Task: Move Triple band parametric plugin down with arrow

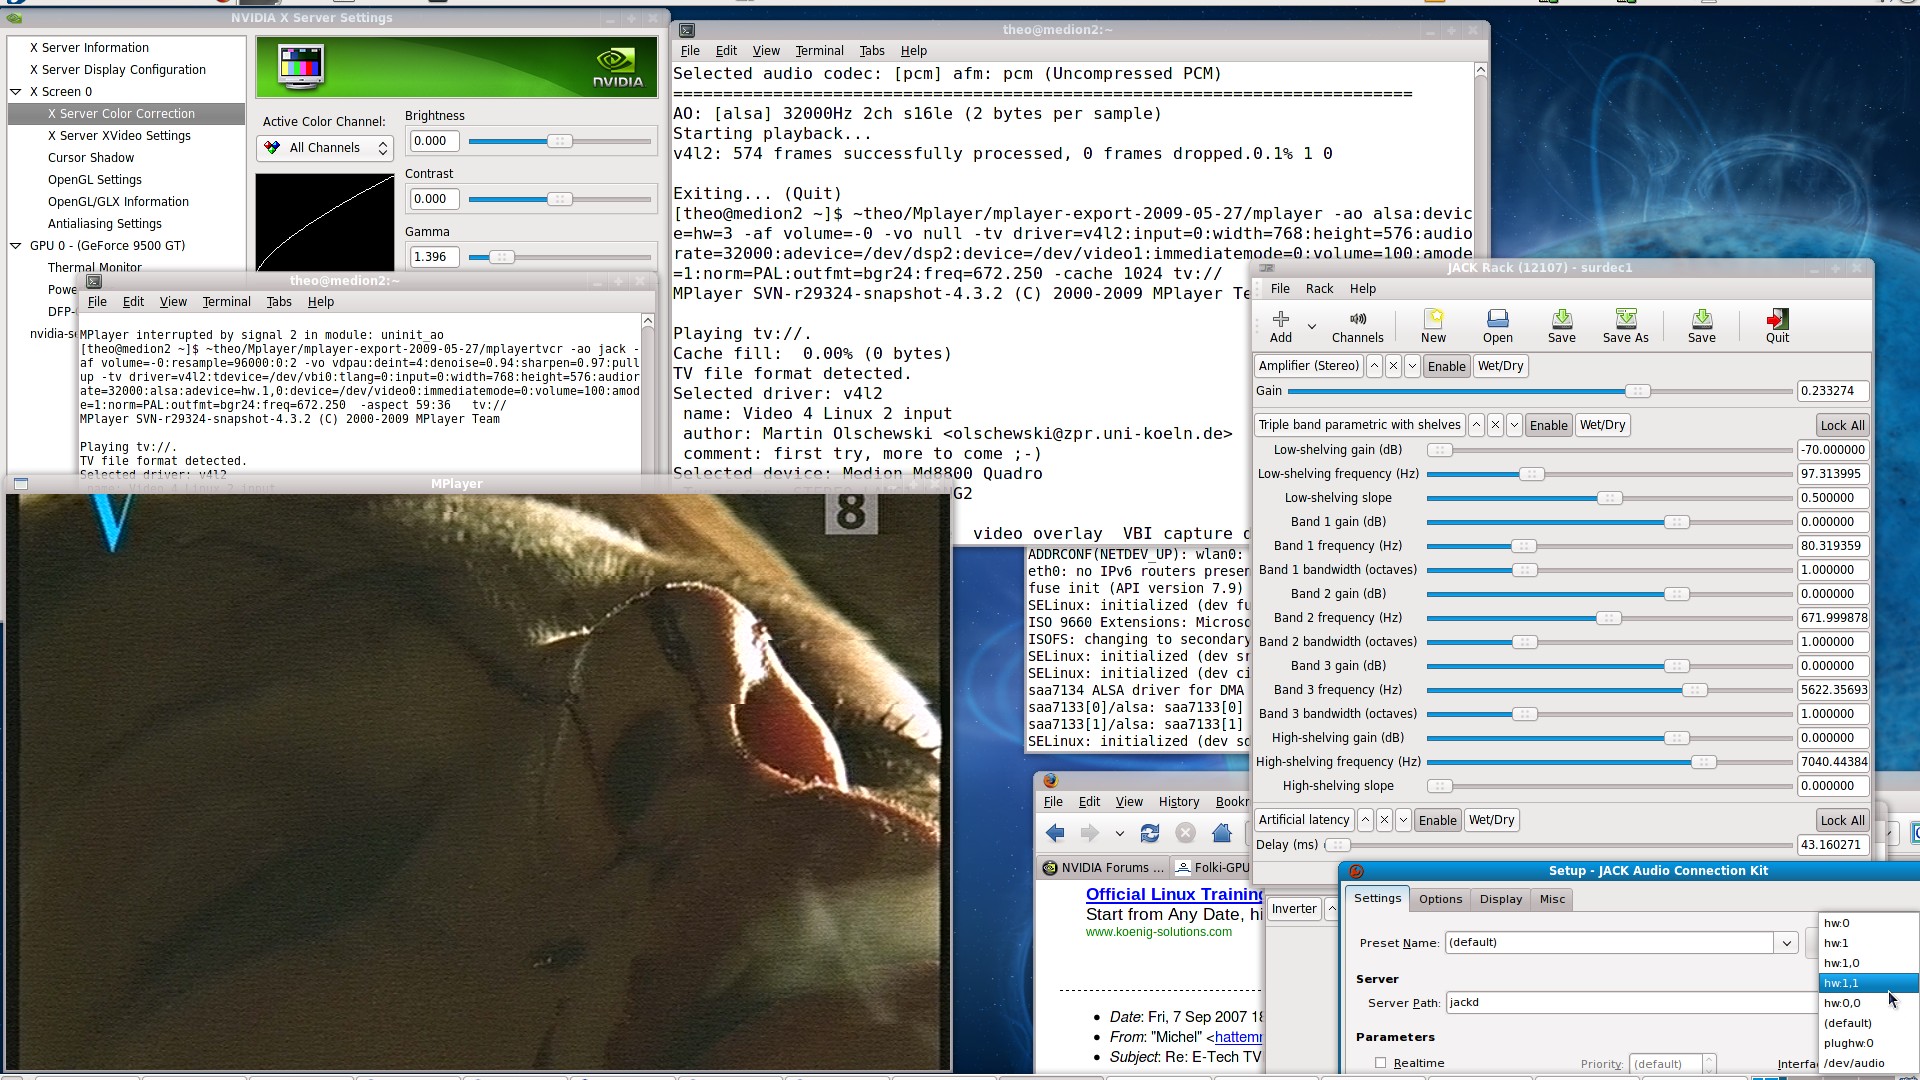Action: click(1514, 425)
